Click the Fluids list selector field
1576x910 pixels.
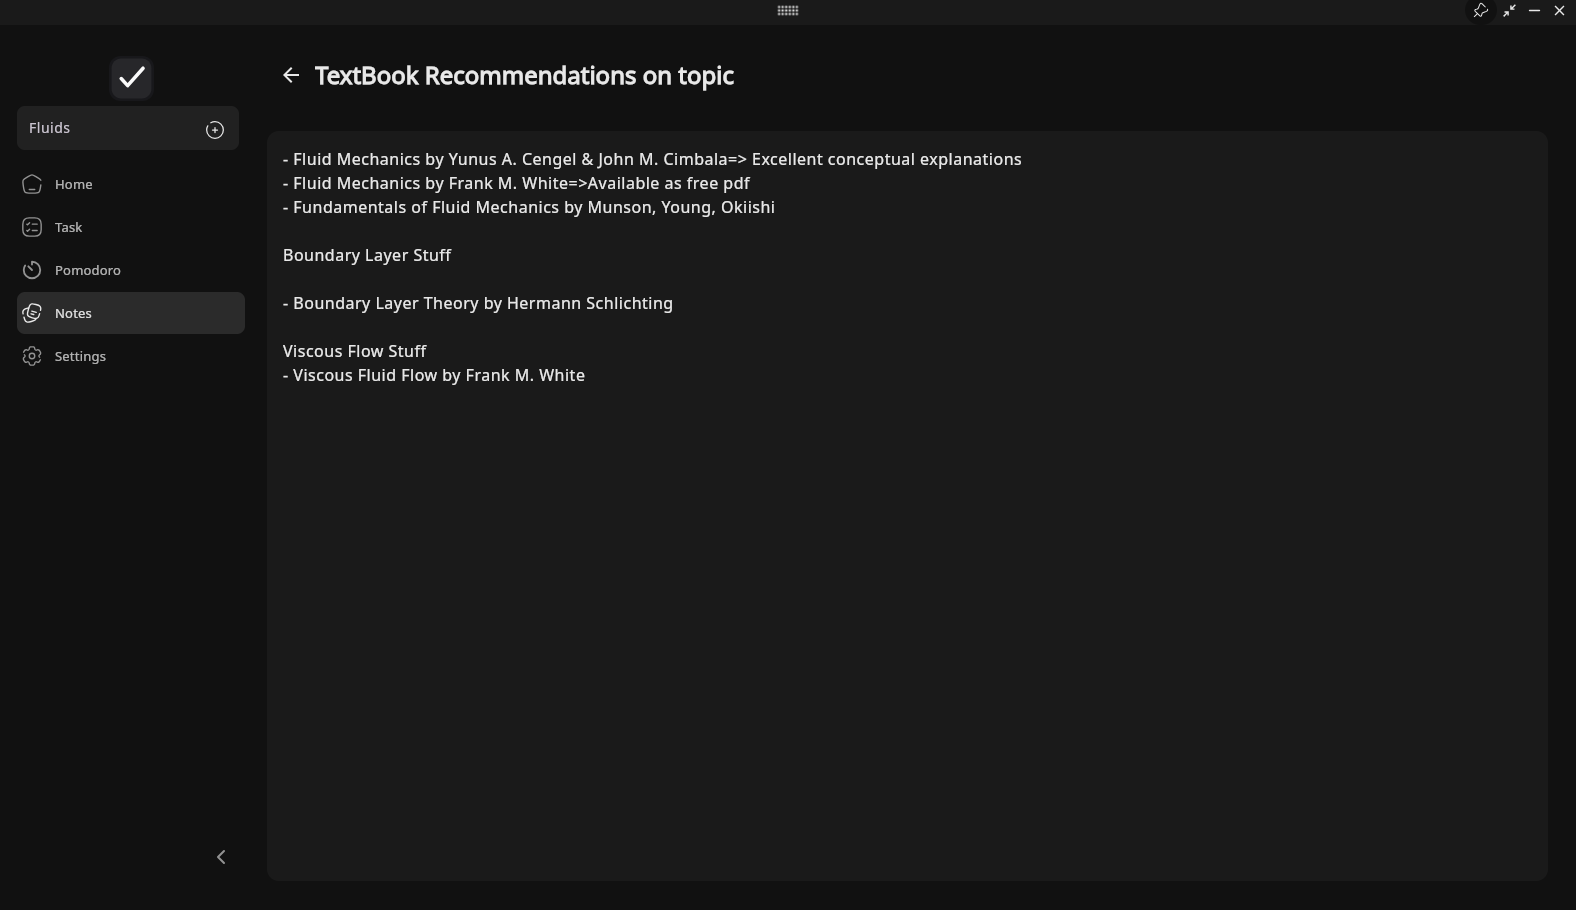point(128,128)
